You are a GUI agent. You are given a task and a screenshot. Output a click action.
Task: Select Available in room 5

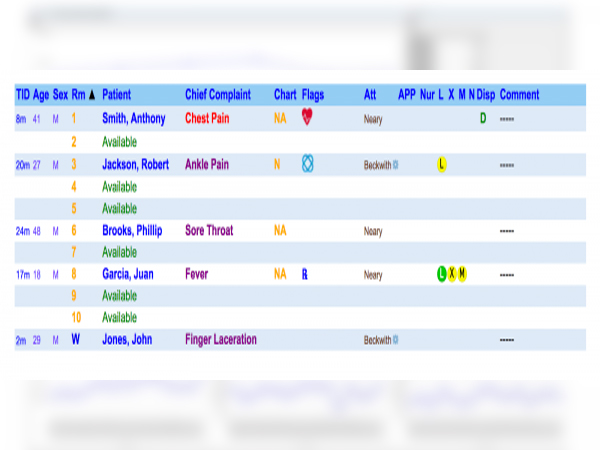pos(119,209)
